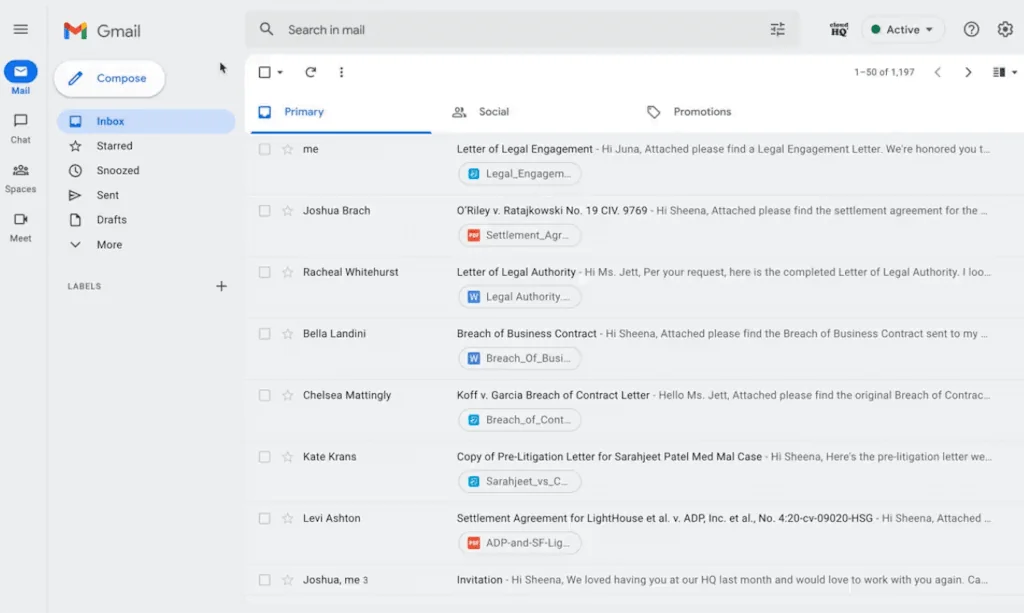Select the checkbox on Kate Krans's email

(264, 456)
